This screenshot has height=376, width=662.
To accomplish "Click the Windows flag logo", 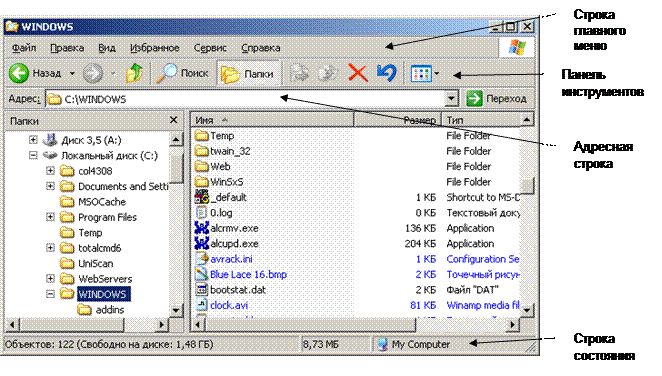I will [517, 47].
